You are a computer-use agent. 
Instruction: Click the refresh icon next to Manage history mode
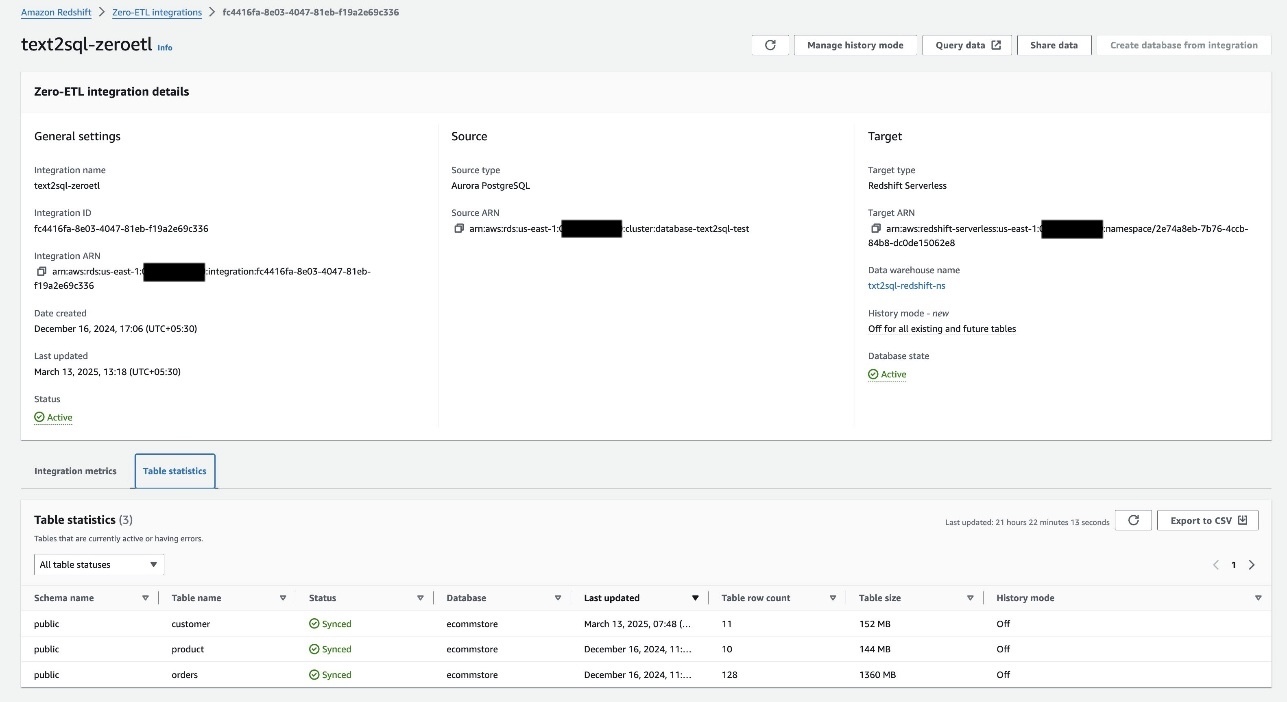click(770, 46)
